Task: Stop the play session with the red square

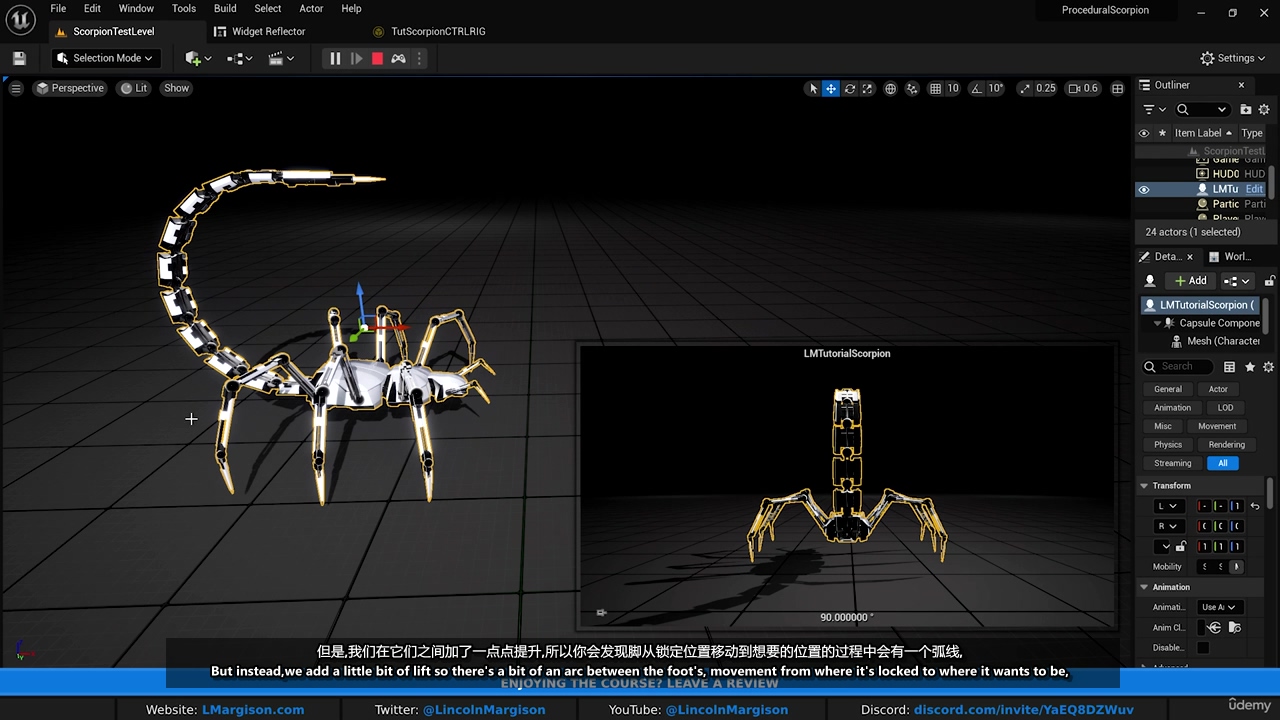Action: coord(377,58)
